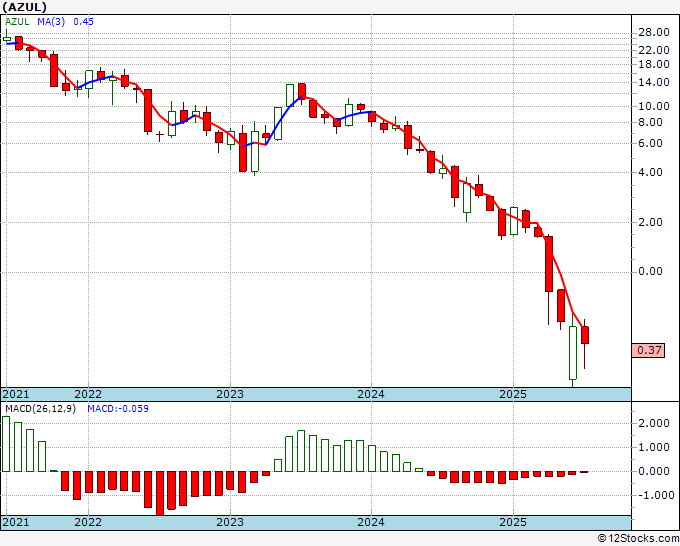Click the MACD(26,12,9) indicator label

click(x=40, y=409)
